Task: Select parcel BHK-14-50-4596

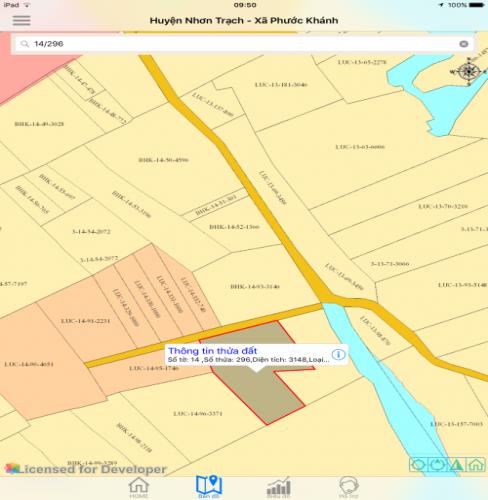Action: coord(163,160)
